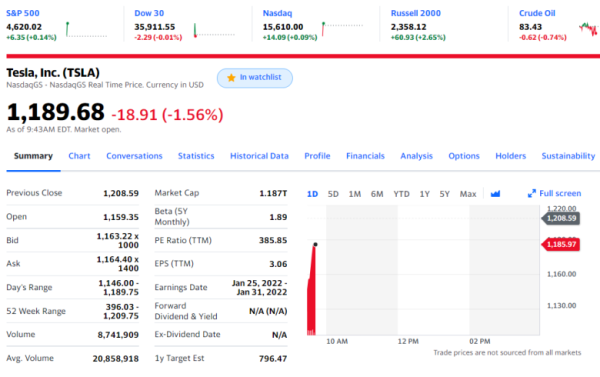
Task: Switch chart range to Max
Action: point(468,194)
